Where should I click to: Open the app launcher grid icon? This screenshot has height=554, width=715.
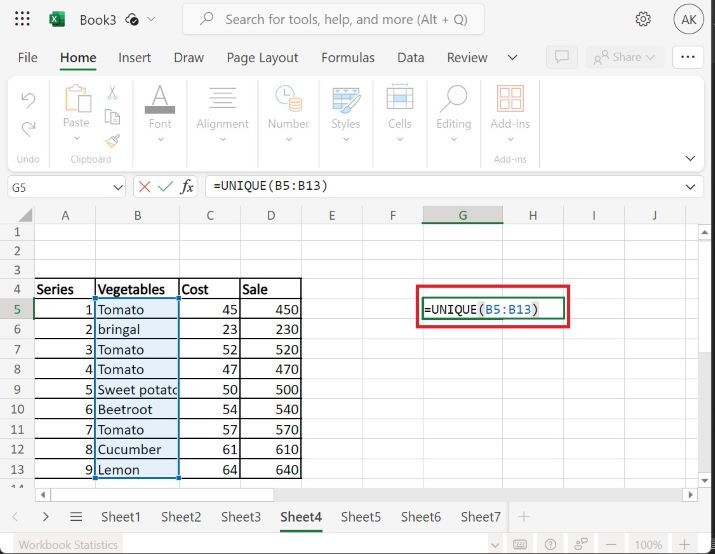pyautogui.click(x=22, y=19)
